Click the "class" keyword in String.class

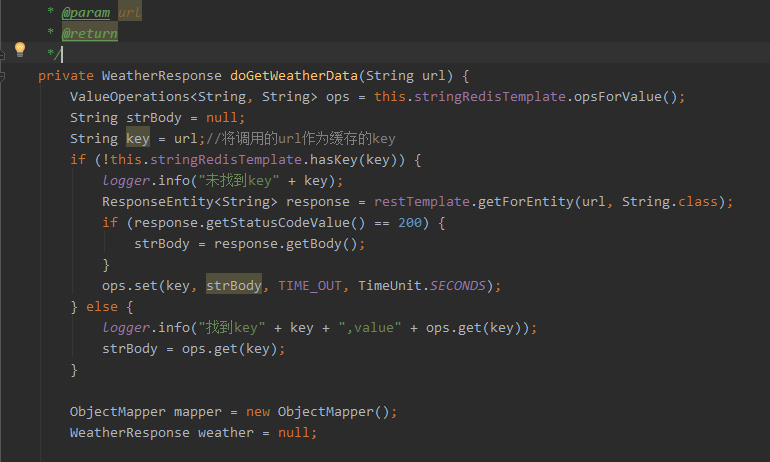(x=698, y=202)
